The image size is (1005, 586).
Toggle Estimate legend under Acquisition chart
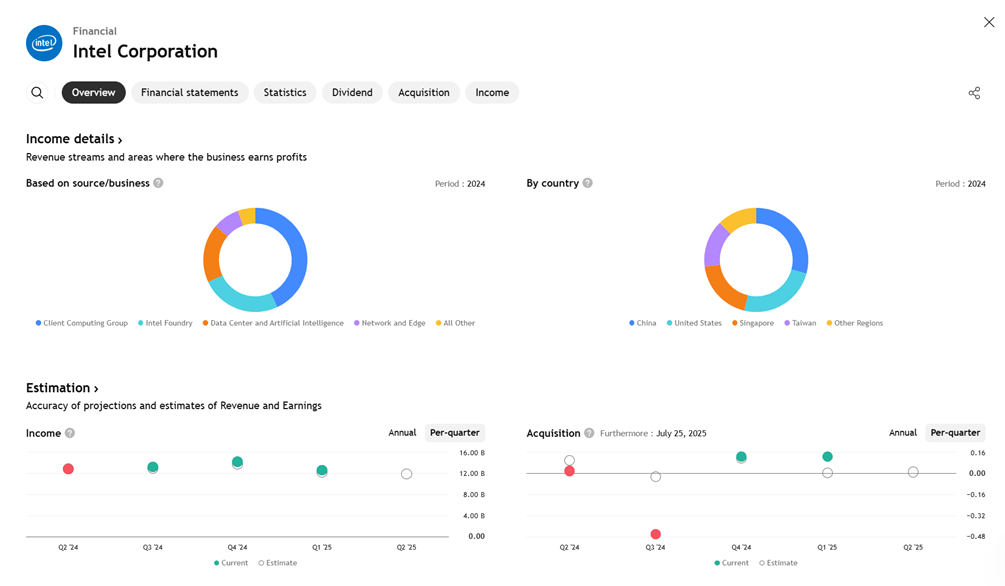point(778,563)
